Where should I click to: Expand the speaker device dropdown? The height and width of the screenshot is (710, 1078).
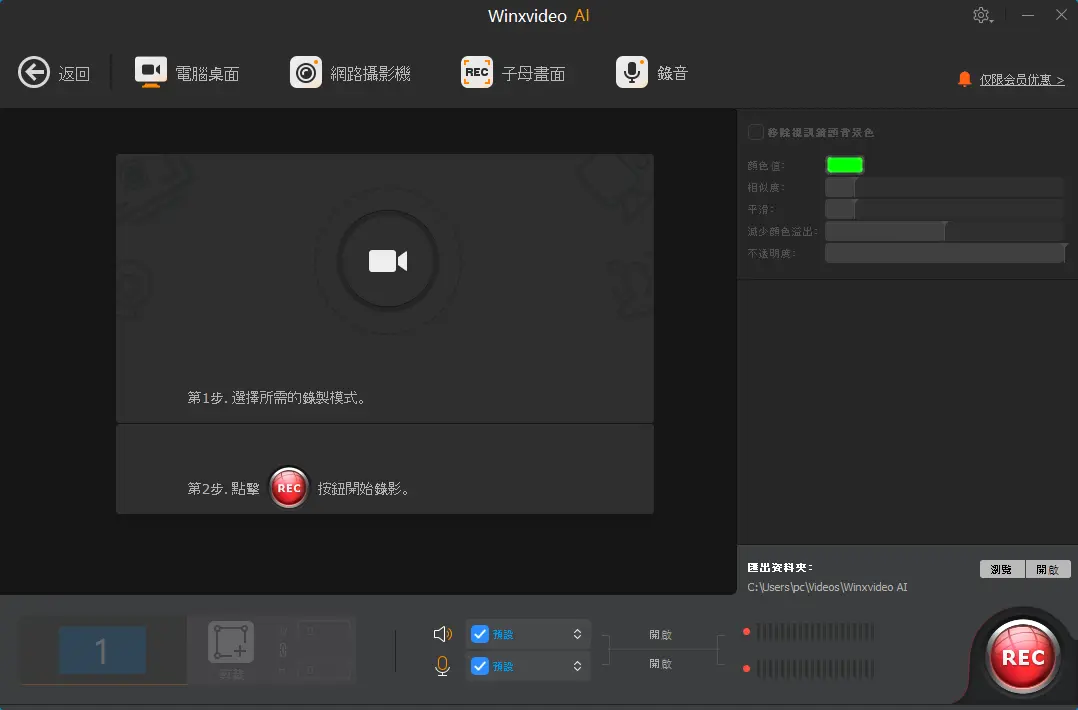point(577,633)
